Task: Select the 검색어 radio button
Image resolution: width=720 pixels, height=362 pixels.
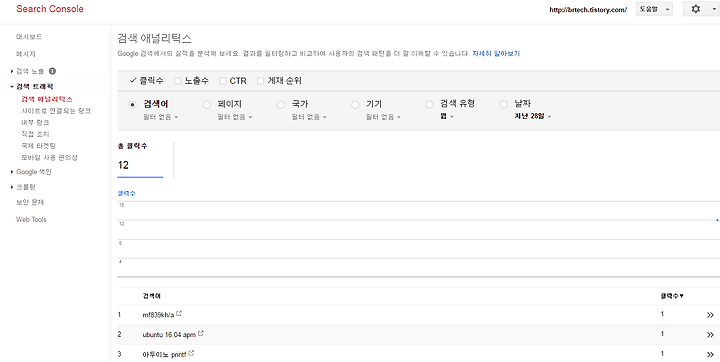Action: [x=133, y=105]
